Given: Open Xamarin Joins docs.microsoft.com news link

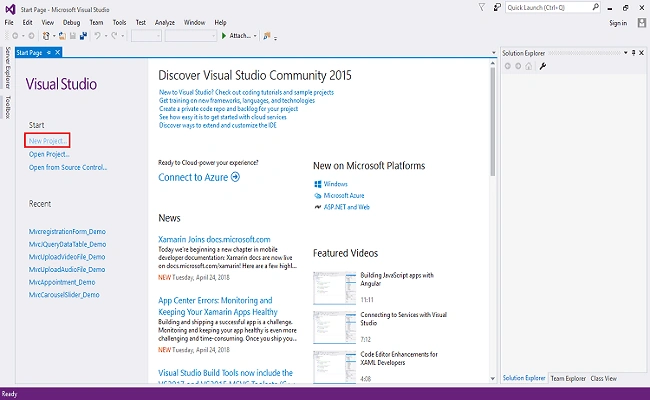Looking at the screenshot, I should point(214,239).
